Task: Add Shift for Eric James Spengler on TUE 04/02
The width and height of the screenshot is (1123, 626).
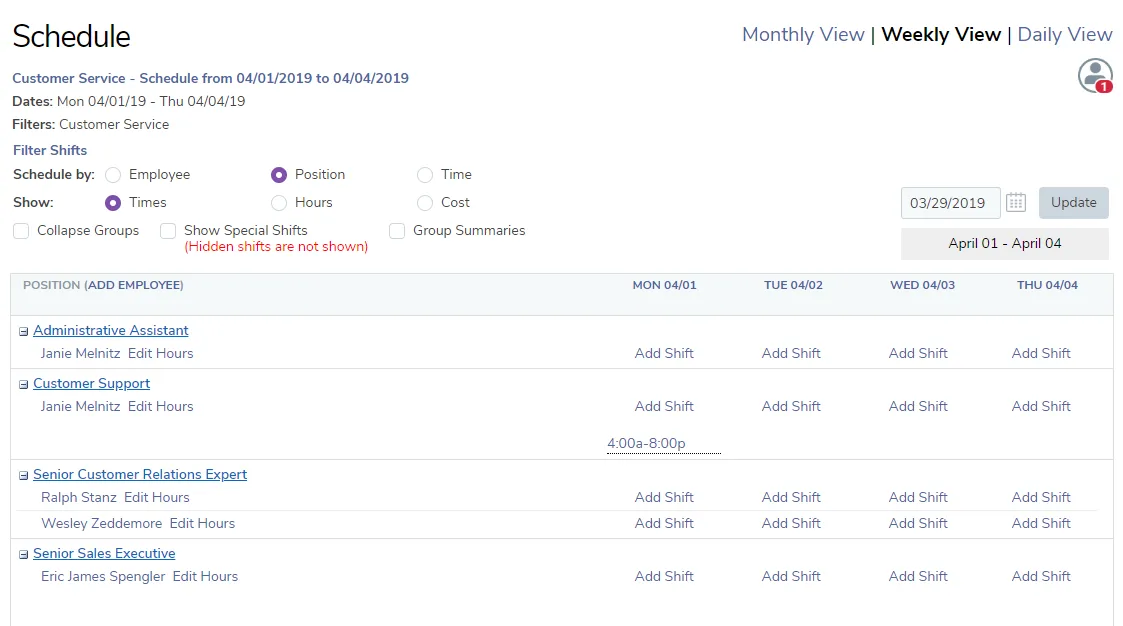Action: click(x=791, y=577)
